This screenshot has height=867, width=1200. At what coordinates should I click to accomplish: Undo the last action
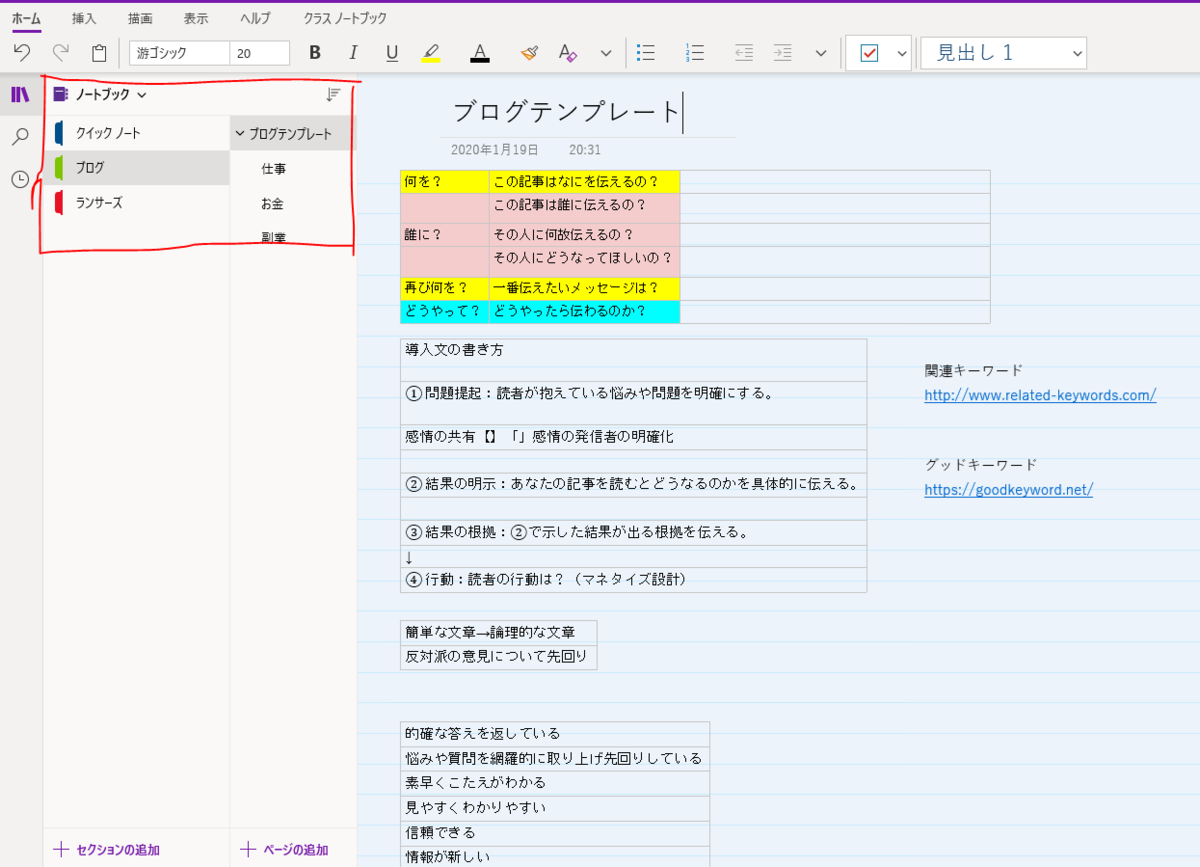22,53
